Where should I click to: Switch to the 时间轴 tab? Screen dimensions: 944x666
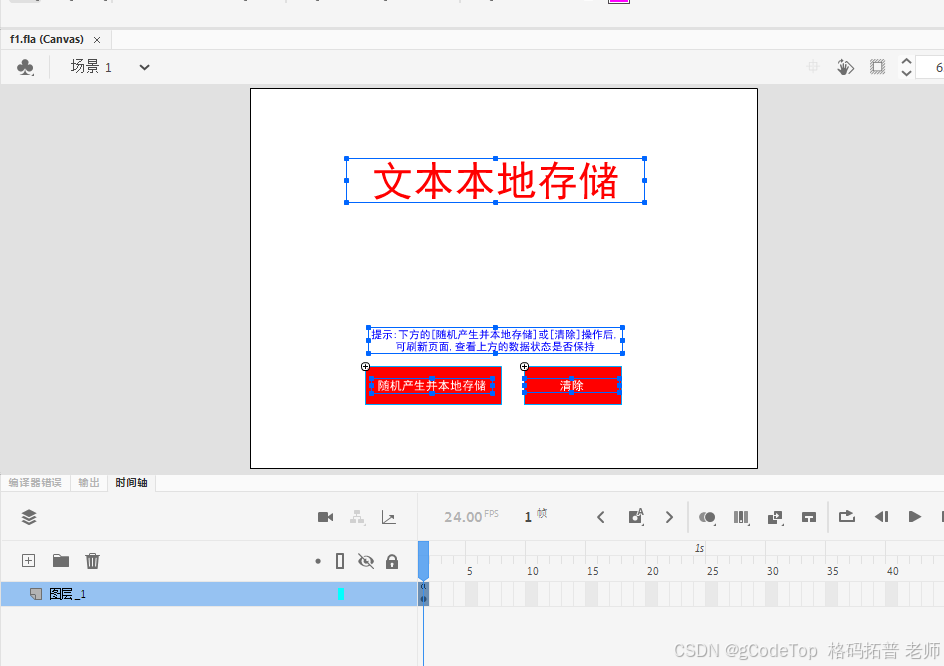(x=131, y=482)
